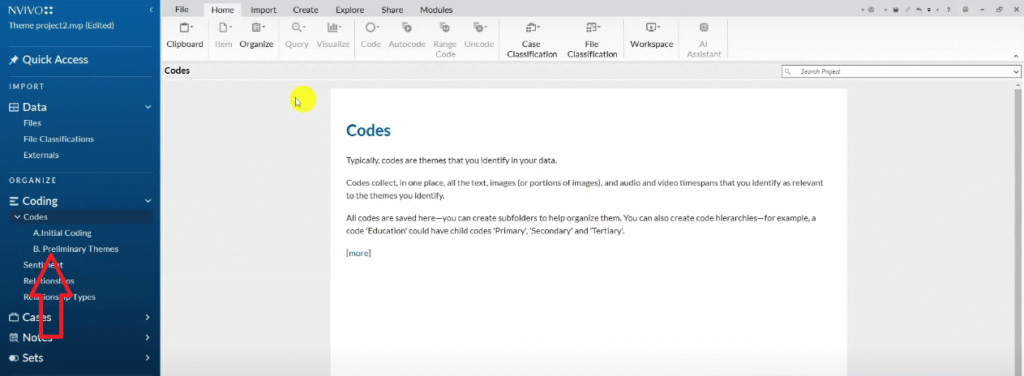Open the Search Project dropdown arrow

(x=1016, y=71)
